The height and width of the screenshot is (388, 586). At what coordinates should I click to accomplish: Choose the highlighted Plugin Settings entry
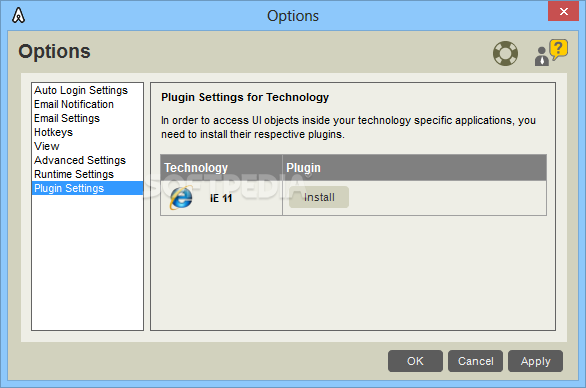(87, 188)
